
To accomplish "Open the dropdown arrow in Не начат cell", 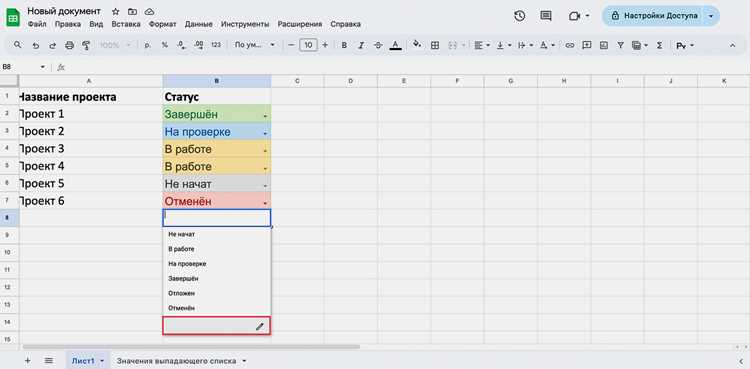I will coord(265,186).
